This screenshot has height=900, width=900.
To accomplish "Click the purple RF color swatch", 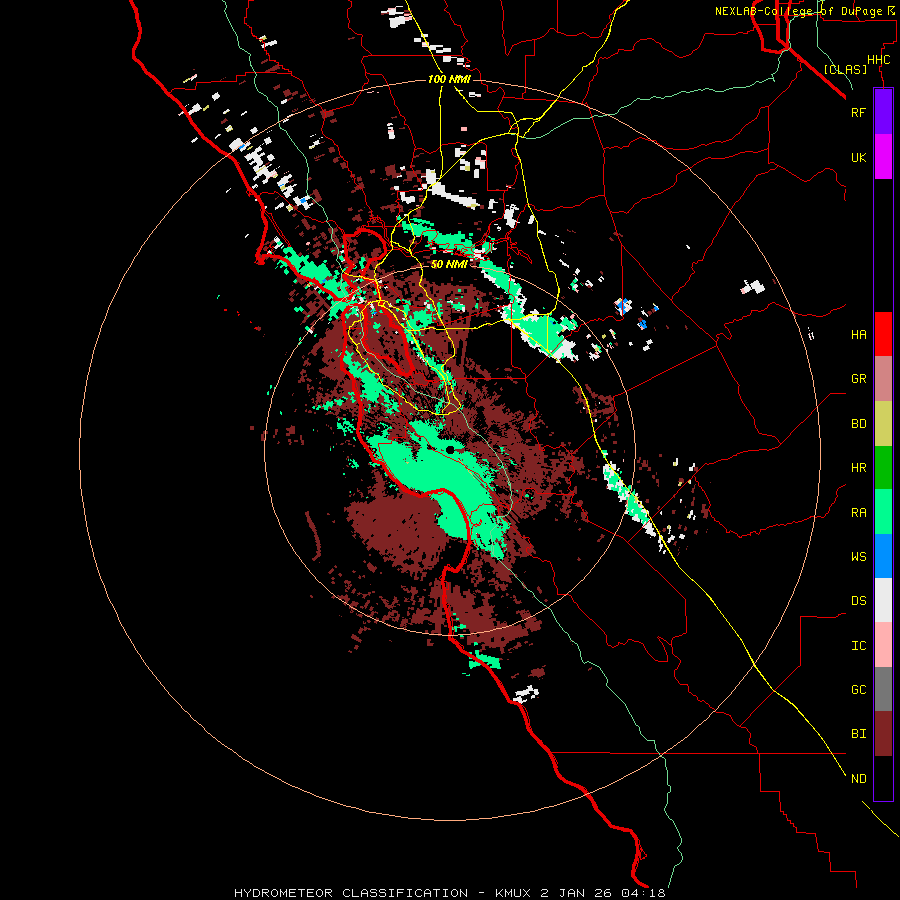I will [x=883, y=112].
